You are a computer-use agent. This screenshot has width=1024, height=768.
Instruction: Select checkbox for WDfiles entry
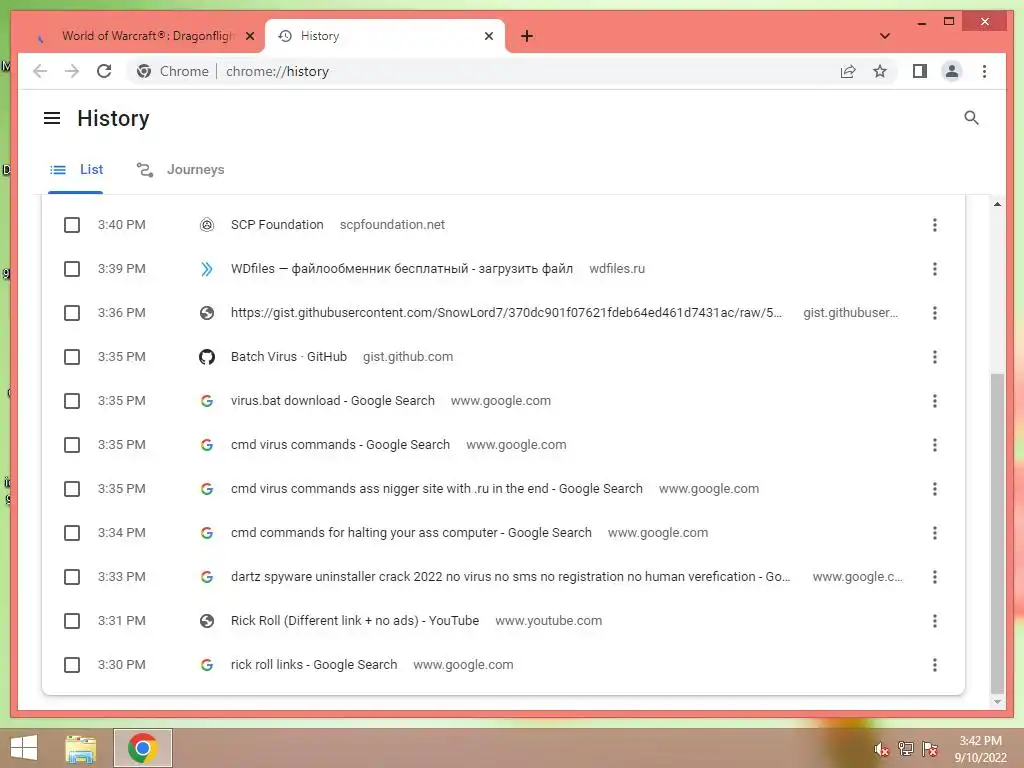click(72, 269)
